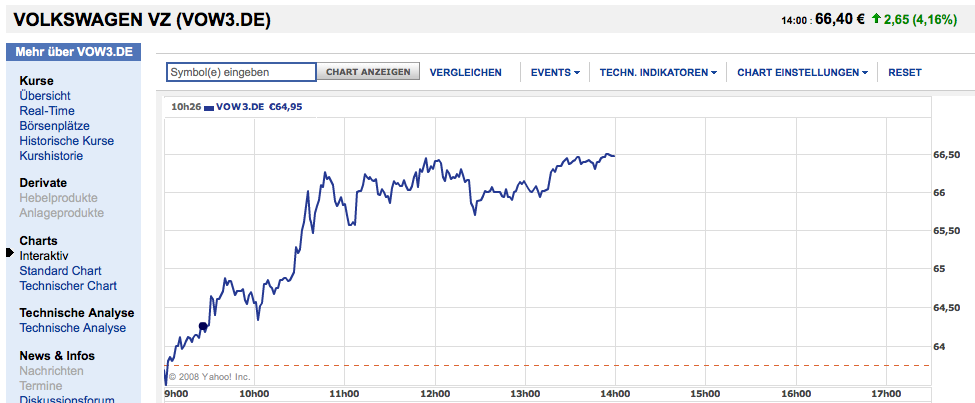Click the black arrow beside Interaktiv
This screenshot has width=975, height=403.
pos(9,252)
